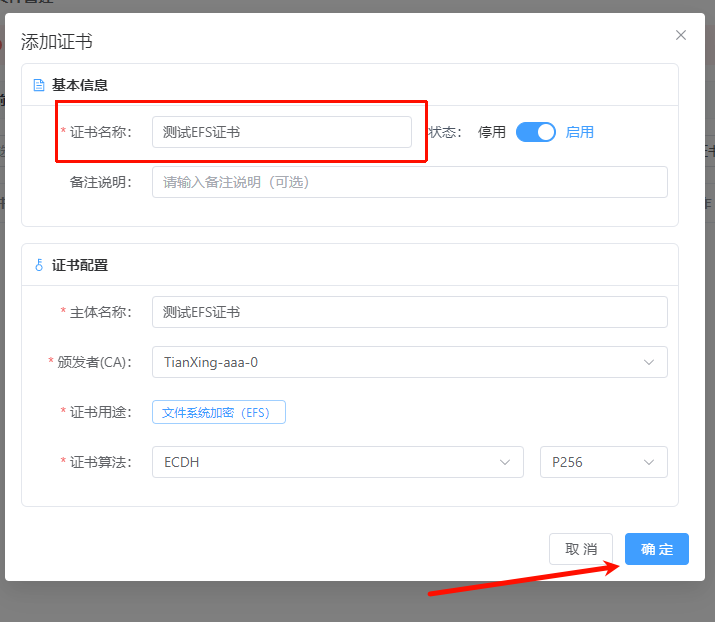This screenshot has height=622, width=715.
Task: Click the key icon beside 证书配置
Action: [x=40, y=265]
